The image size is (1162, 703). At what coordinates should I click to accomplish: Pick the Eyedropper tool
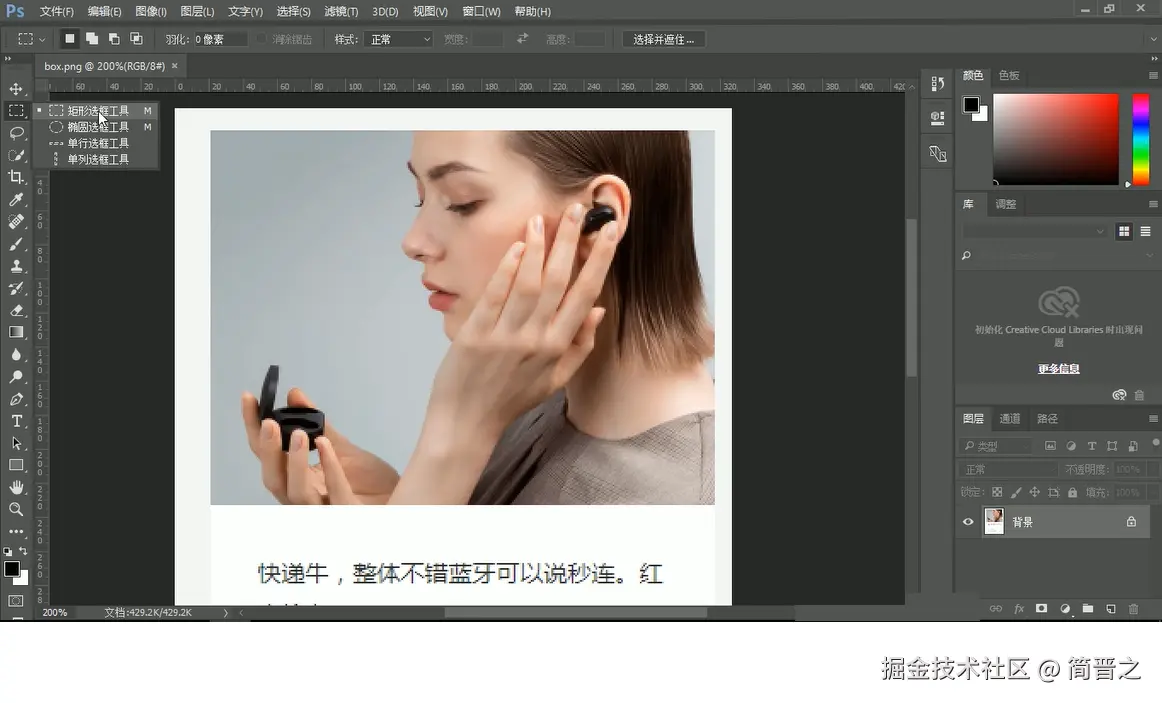(x=14, y=199)
